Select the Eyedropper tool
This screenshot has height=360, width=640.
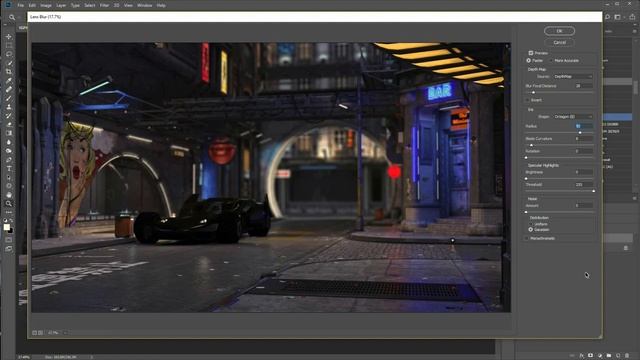point(9,80)
